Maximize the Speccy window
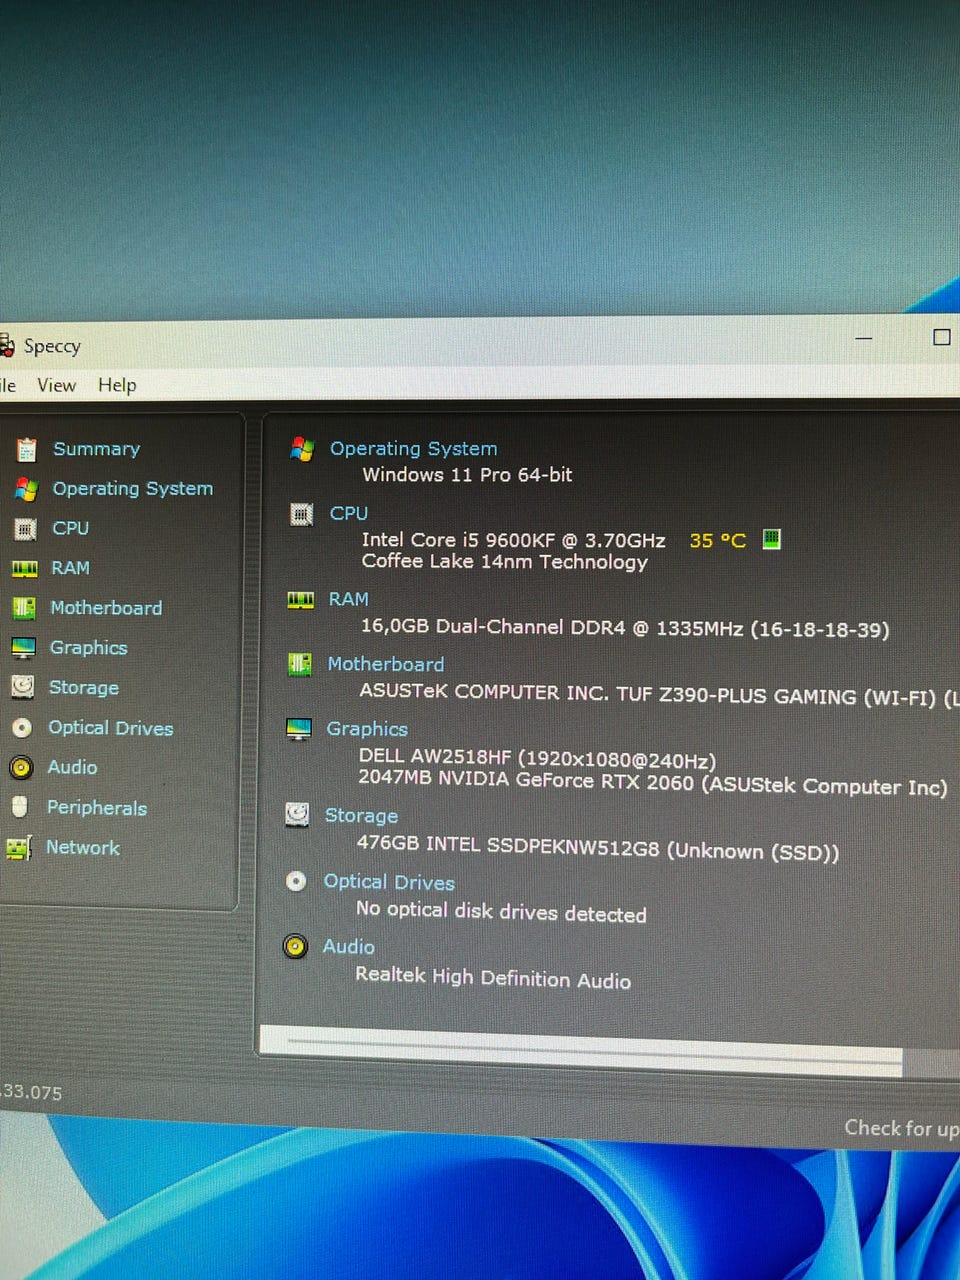 [x=942, y=337]
